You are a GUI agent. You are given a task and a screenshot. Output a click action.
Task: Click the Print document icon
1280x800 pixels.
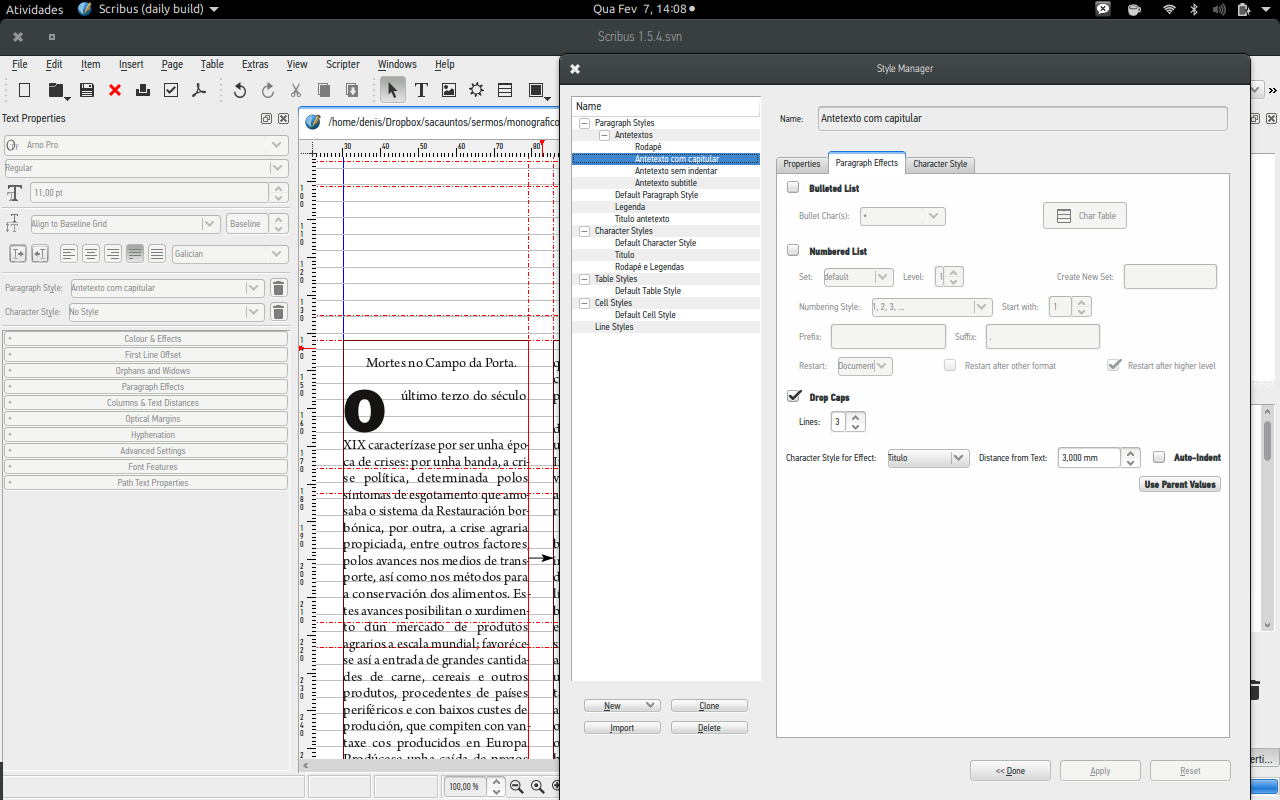tap(143, 90)
